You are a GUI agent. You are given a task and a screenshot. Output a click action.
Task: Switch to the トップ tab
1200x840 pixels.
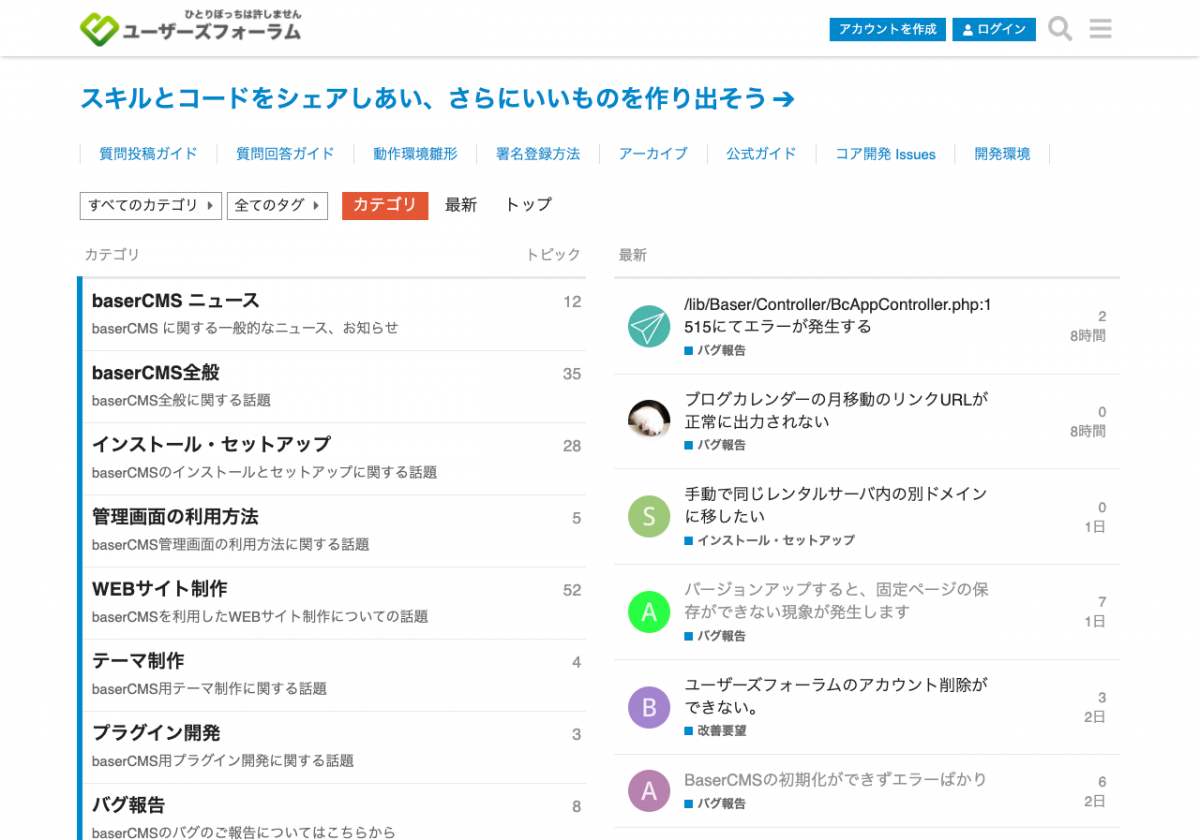tap(527, 205)
